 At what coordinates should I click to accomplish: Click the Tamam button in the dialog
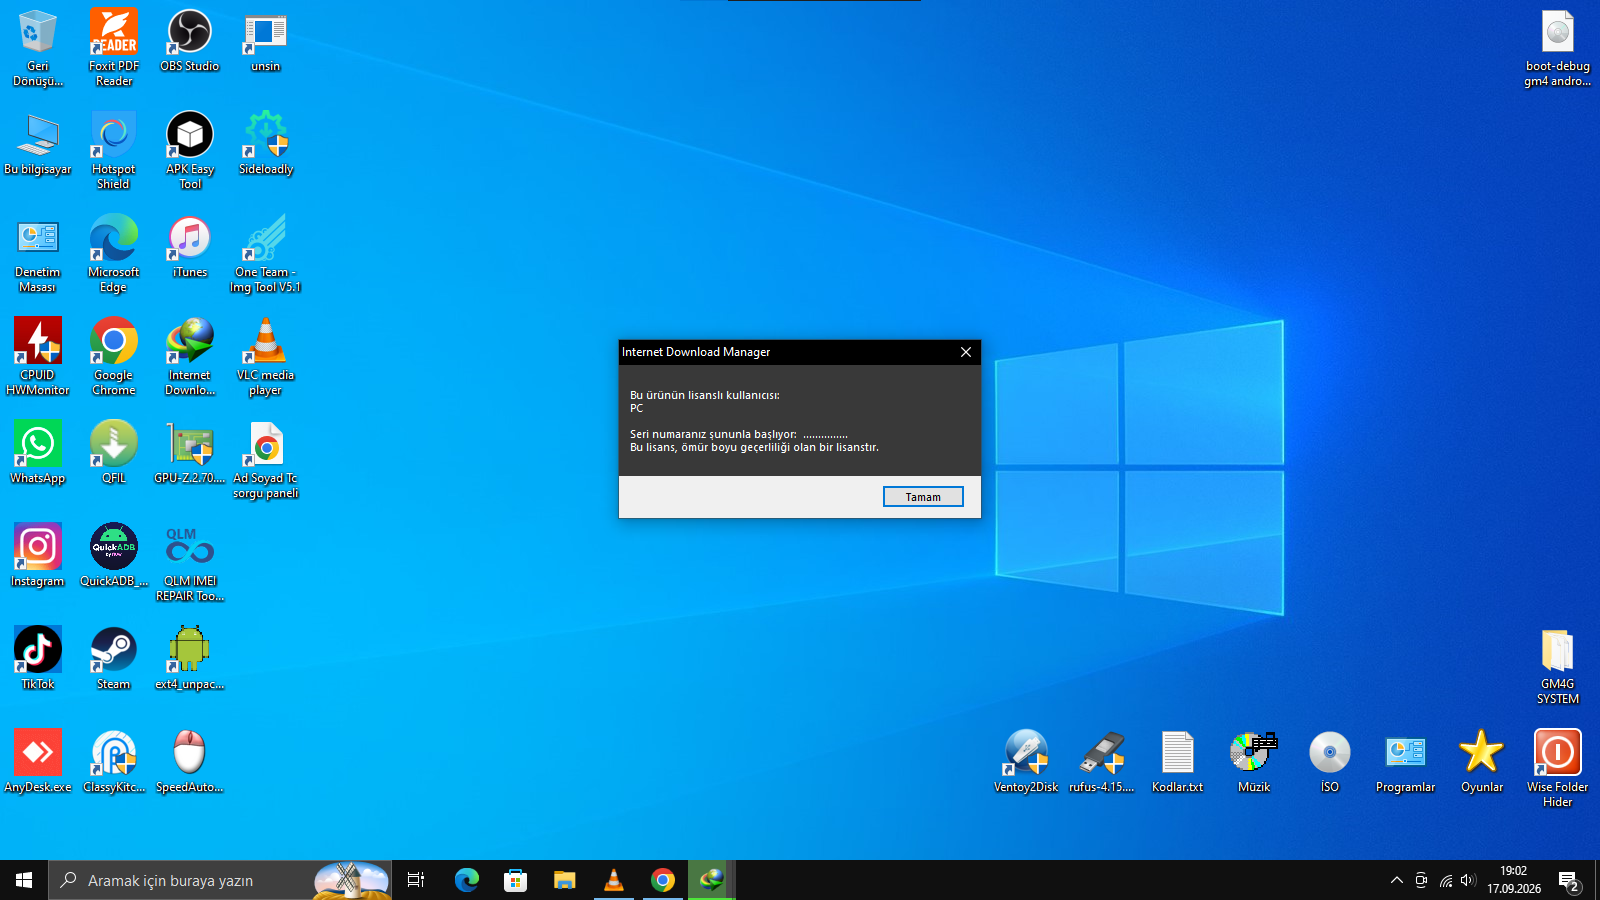click(x=923, y=497)
